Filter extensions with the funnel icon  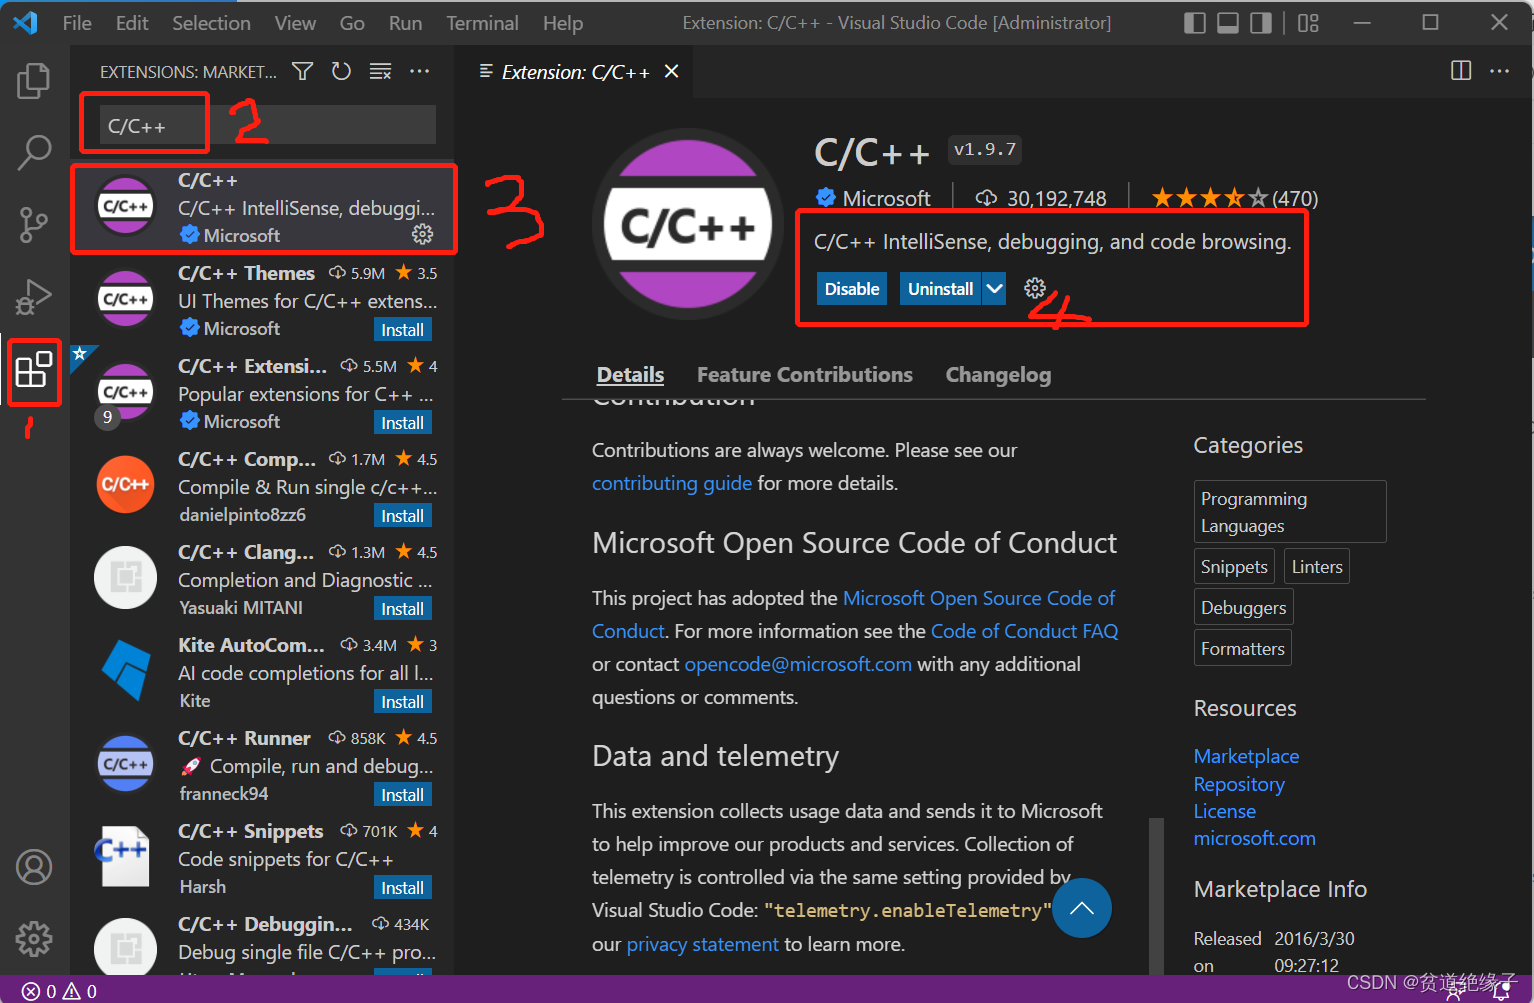click(302, 71)
